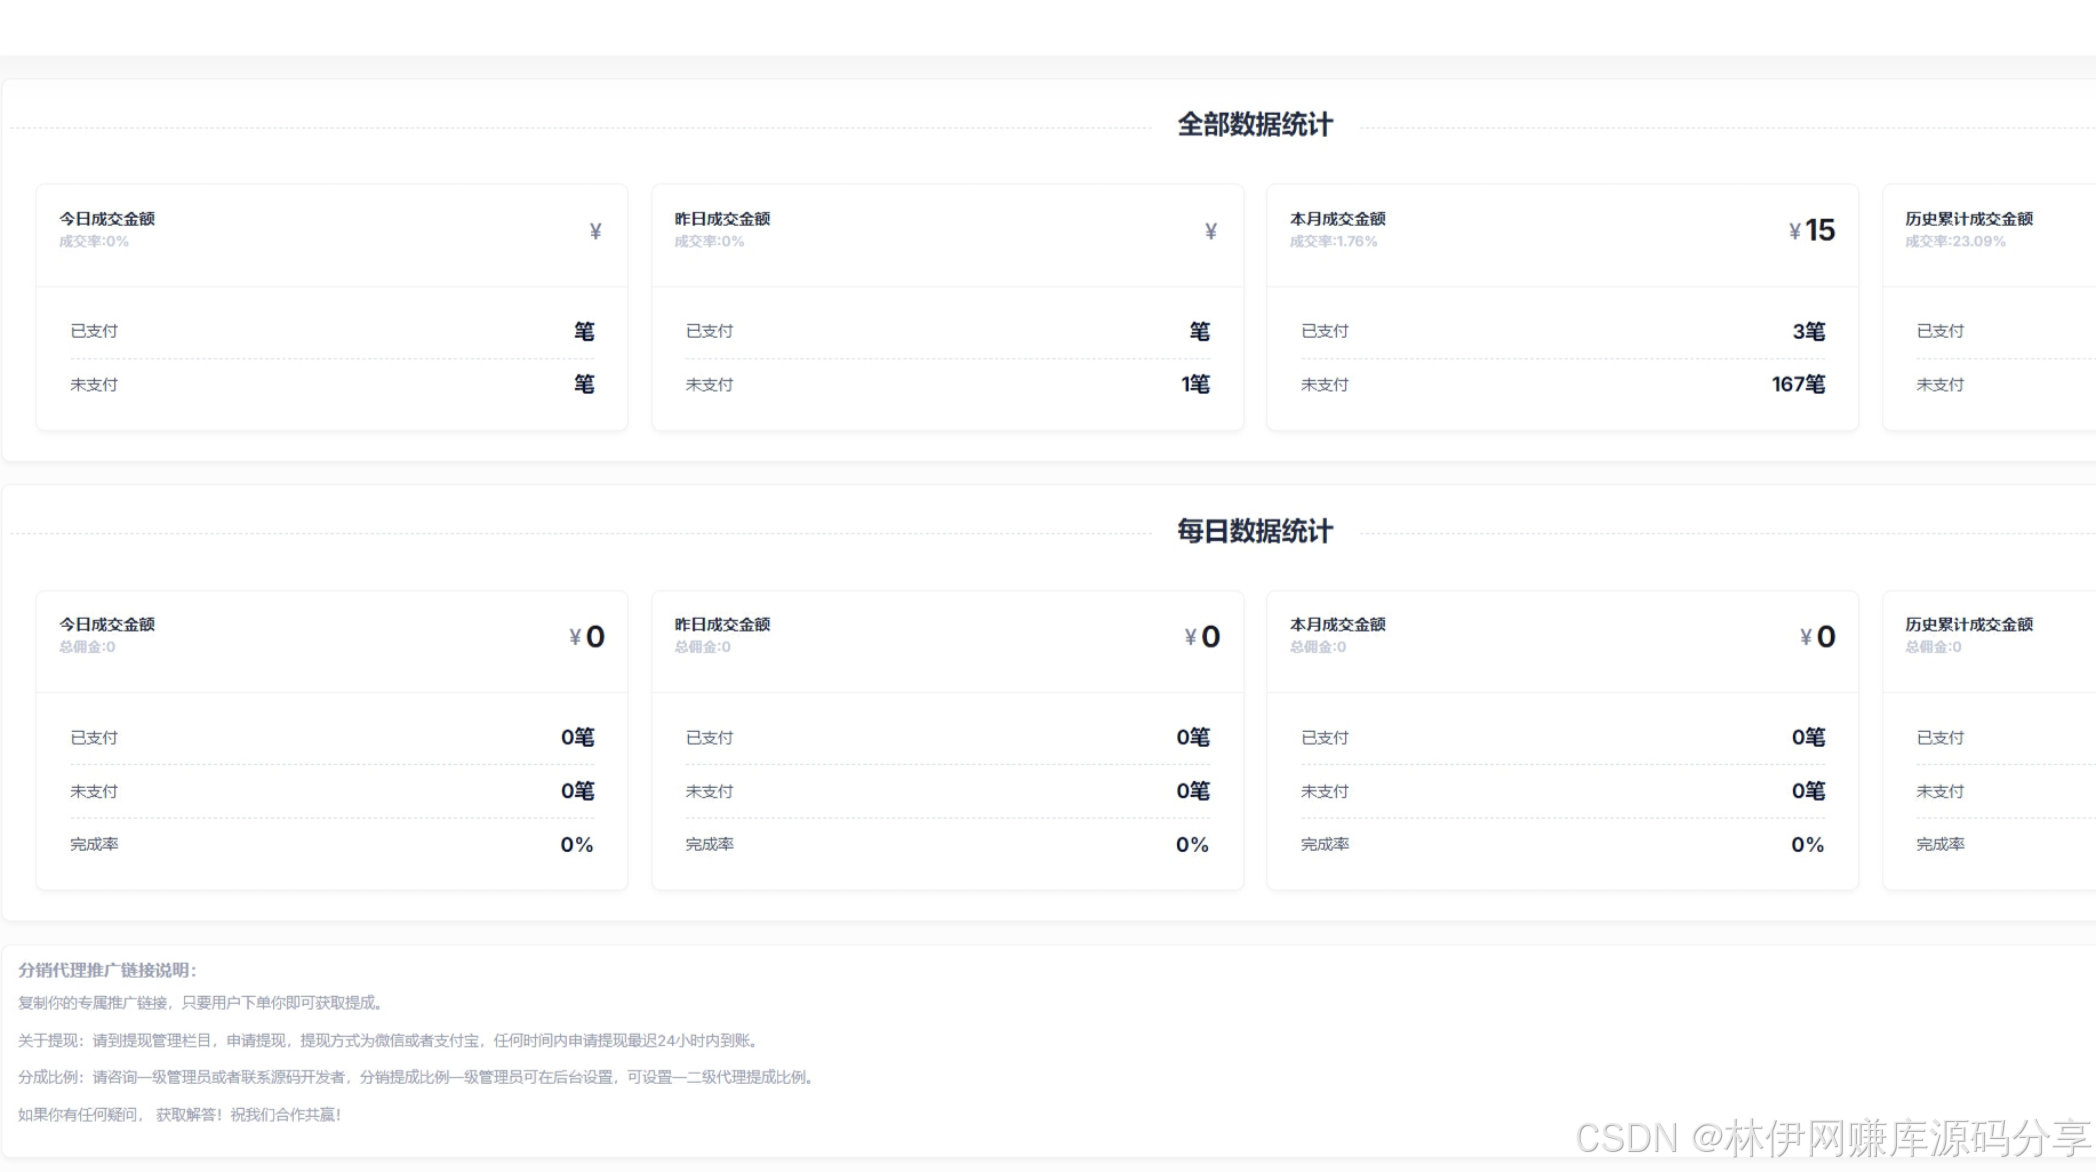The image size is (2096, 1172).
Task: Click the 1笔 unpaid count under 昨日成交金额
Action: point(1194,384)
